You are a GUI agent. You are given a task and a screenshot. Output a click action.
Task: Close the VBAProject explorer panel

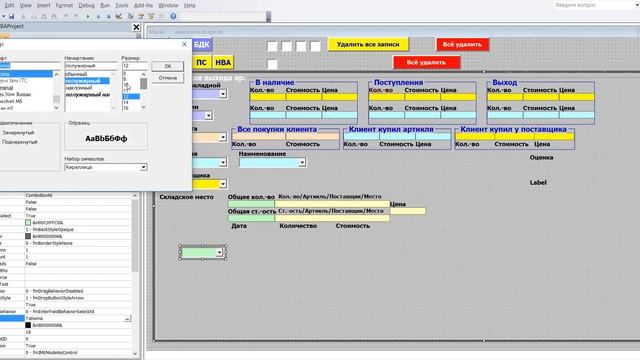coord(136,27)
